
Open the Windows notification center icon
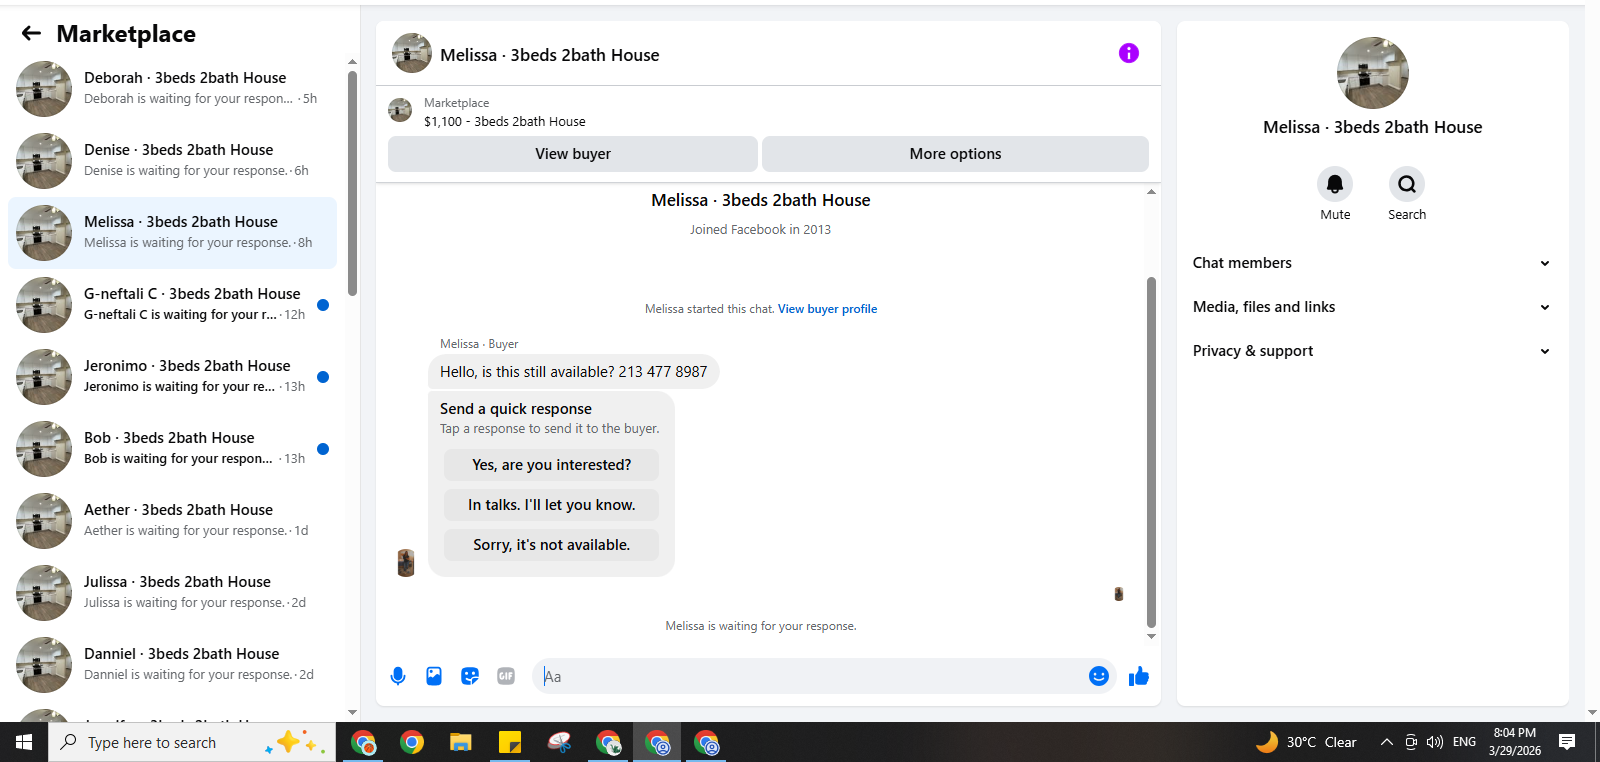[x=1567, y=742]
